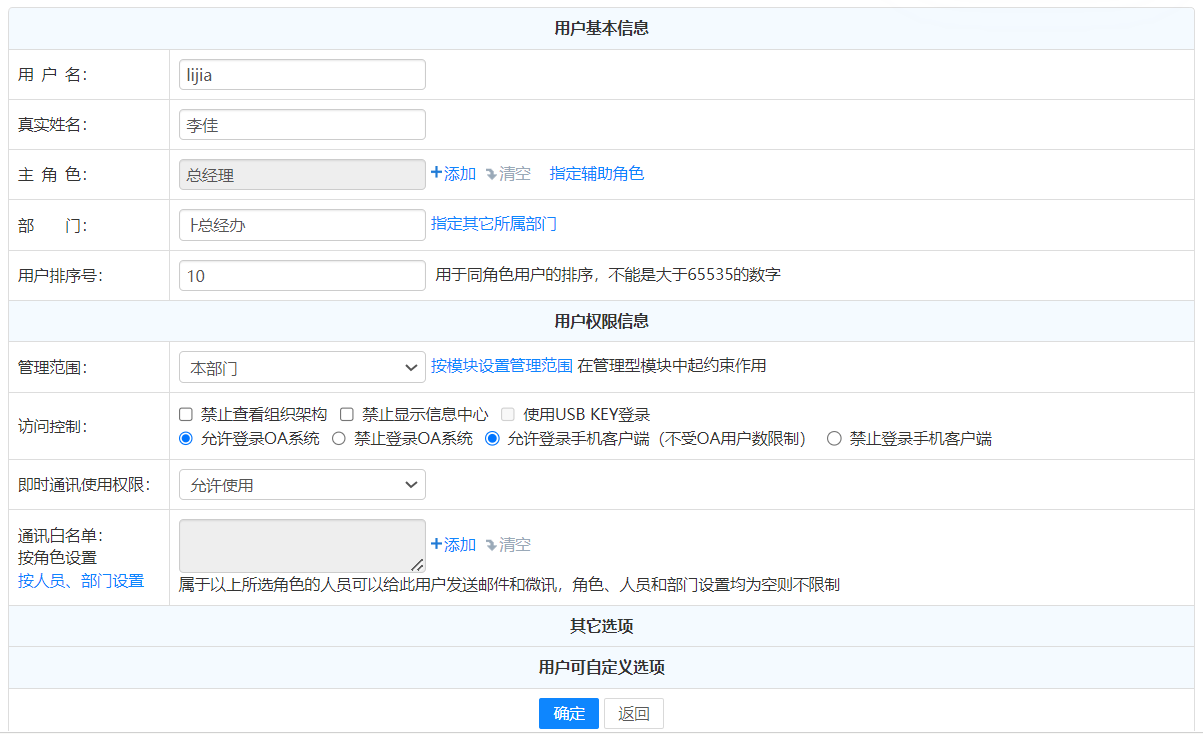Select the 禁止登录手机客户端 radio button
This screenshot has height=734, width=1203.
pos(834,438)
